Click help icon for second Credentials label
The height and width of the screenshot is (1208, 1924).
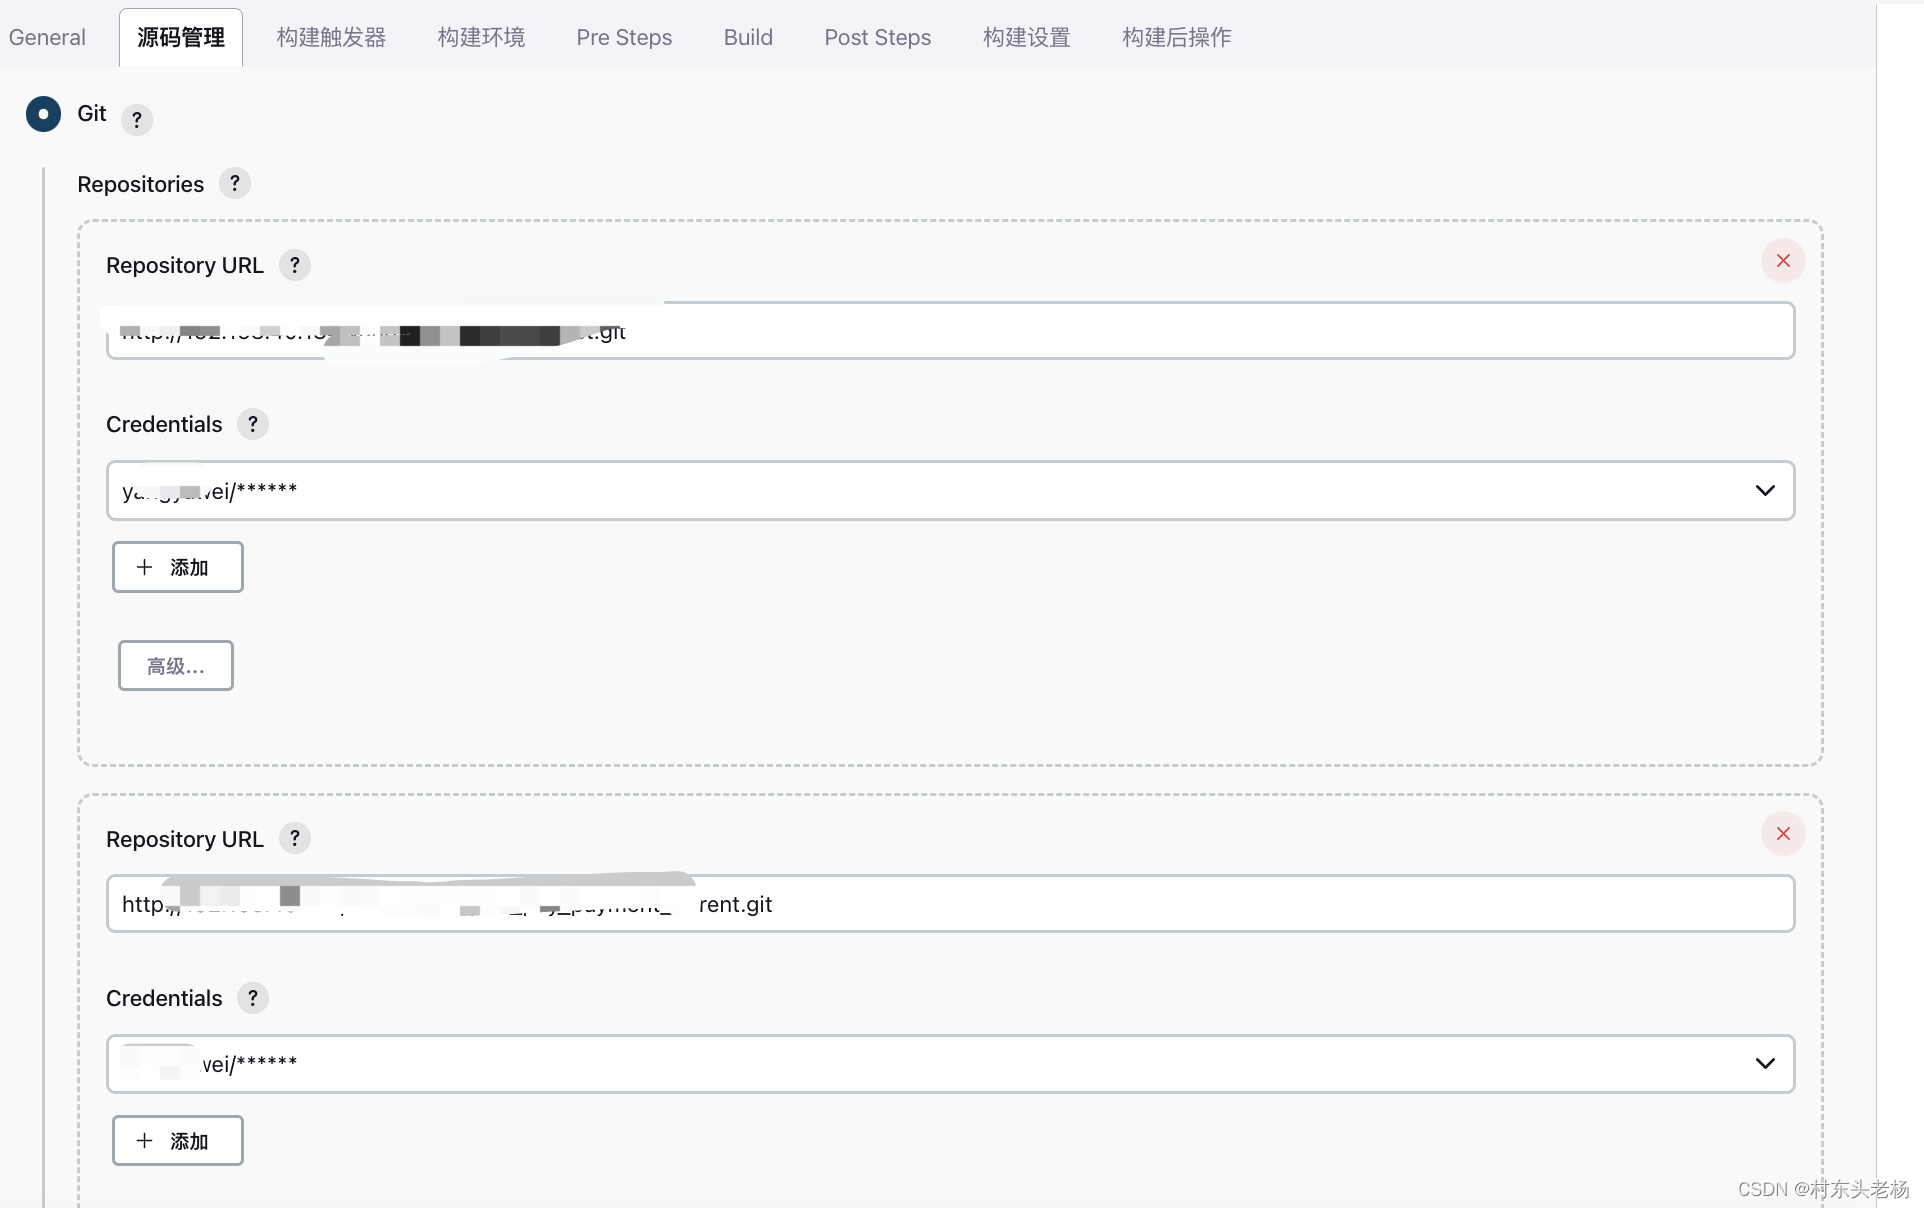[x=253, y=998]
